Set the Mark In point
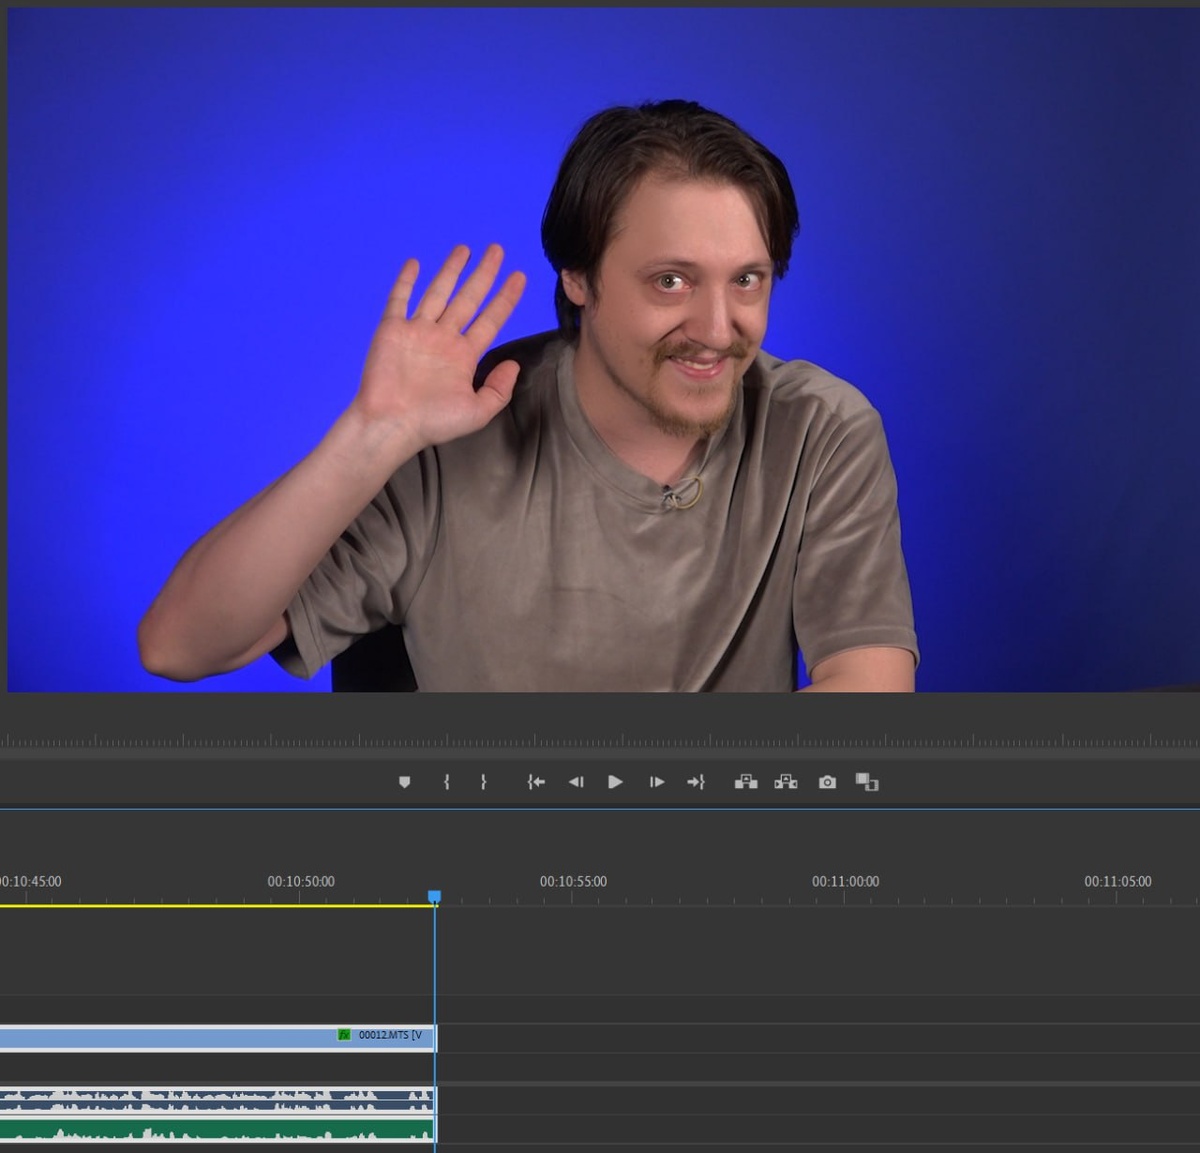 click(446, 782)
